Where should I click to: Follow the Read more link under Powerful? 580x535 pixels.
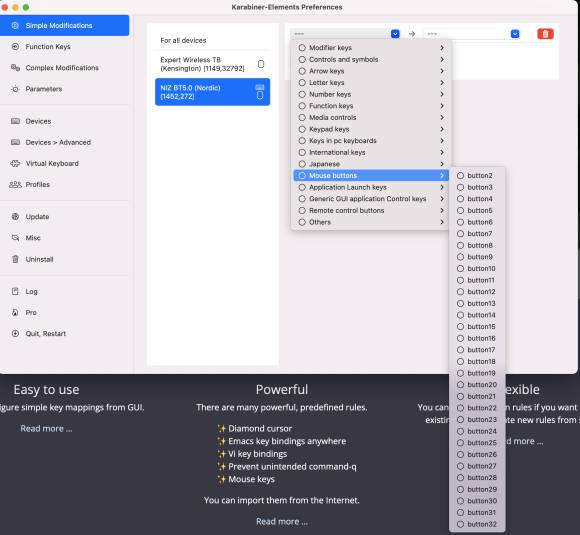[x=282, y=521]
